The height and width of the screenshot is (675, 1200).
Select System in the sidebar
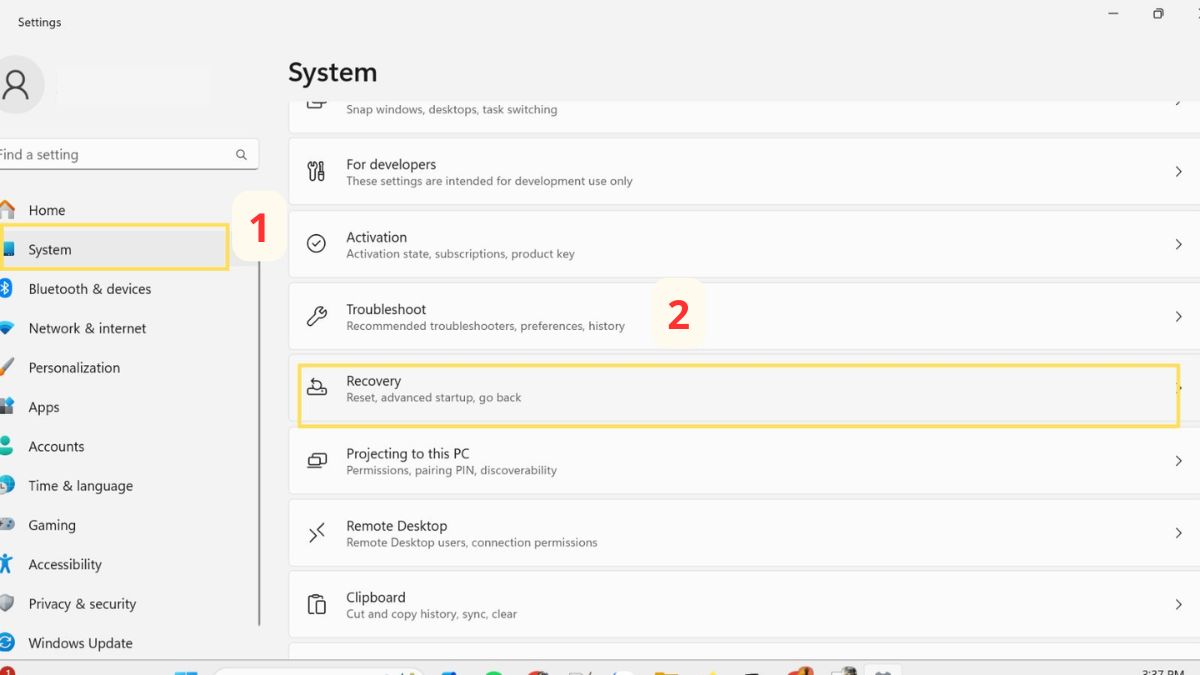(x=50, y=250)
